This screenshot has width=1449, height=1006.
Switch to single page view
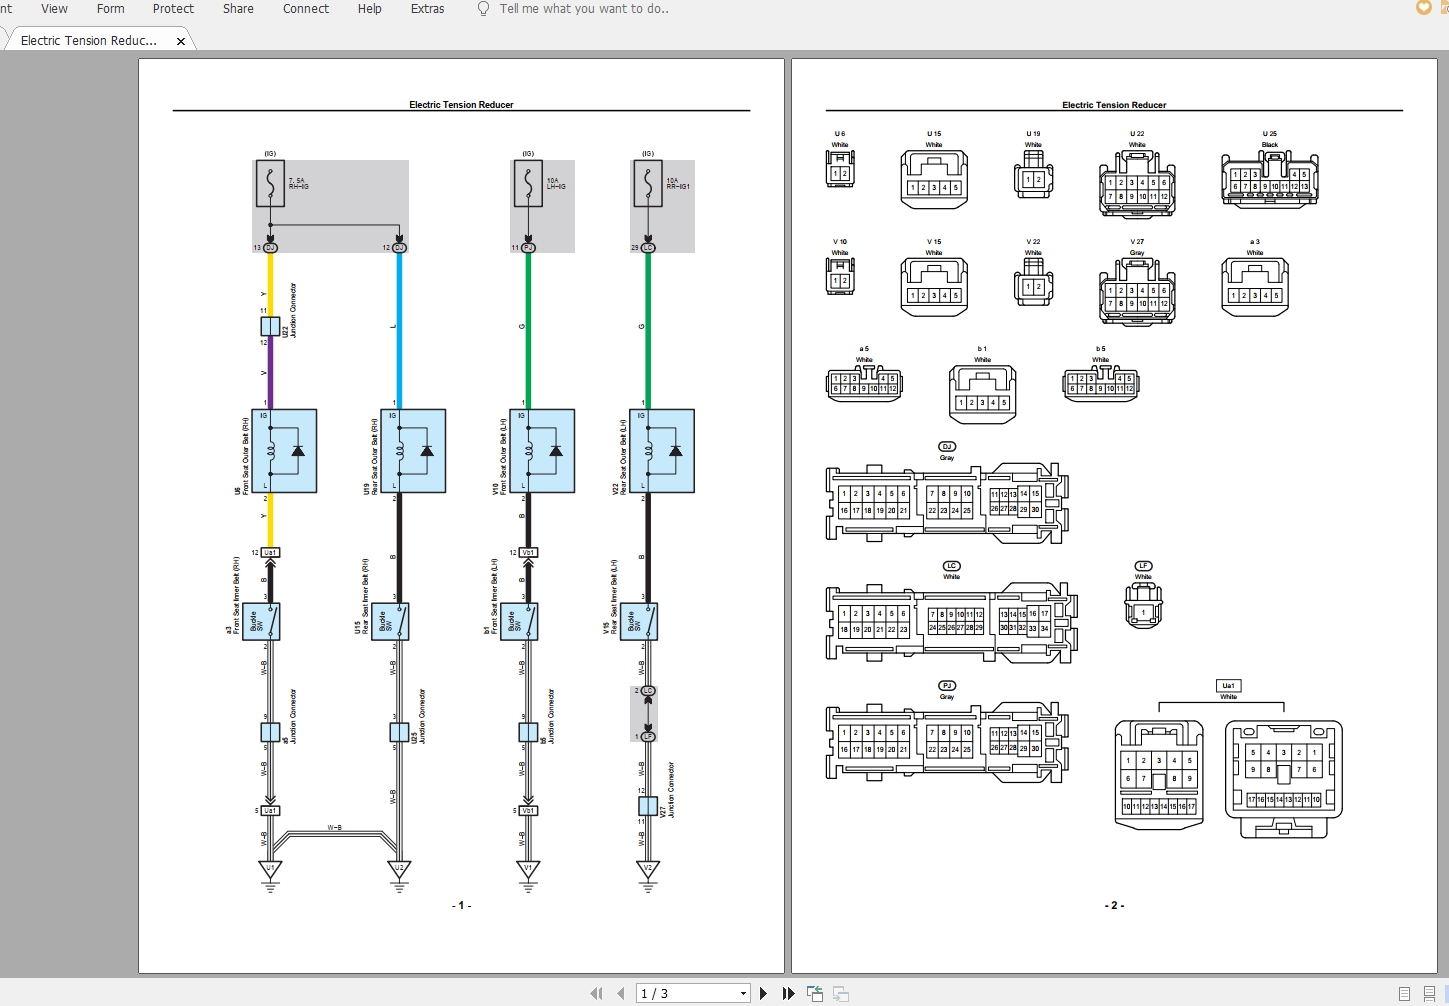(x=1404, y=993)
